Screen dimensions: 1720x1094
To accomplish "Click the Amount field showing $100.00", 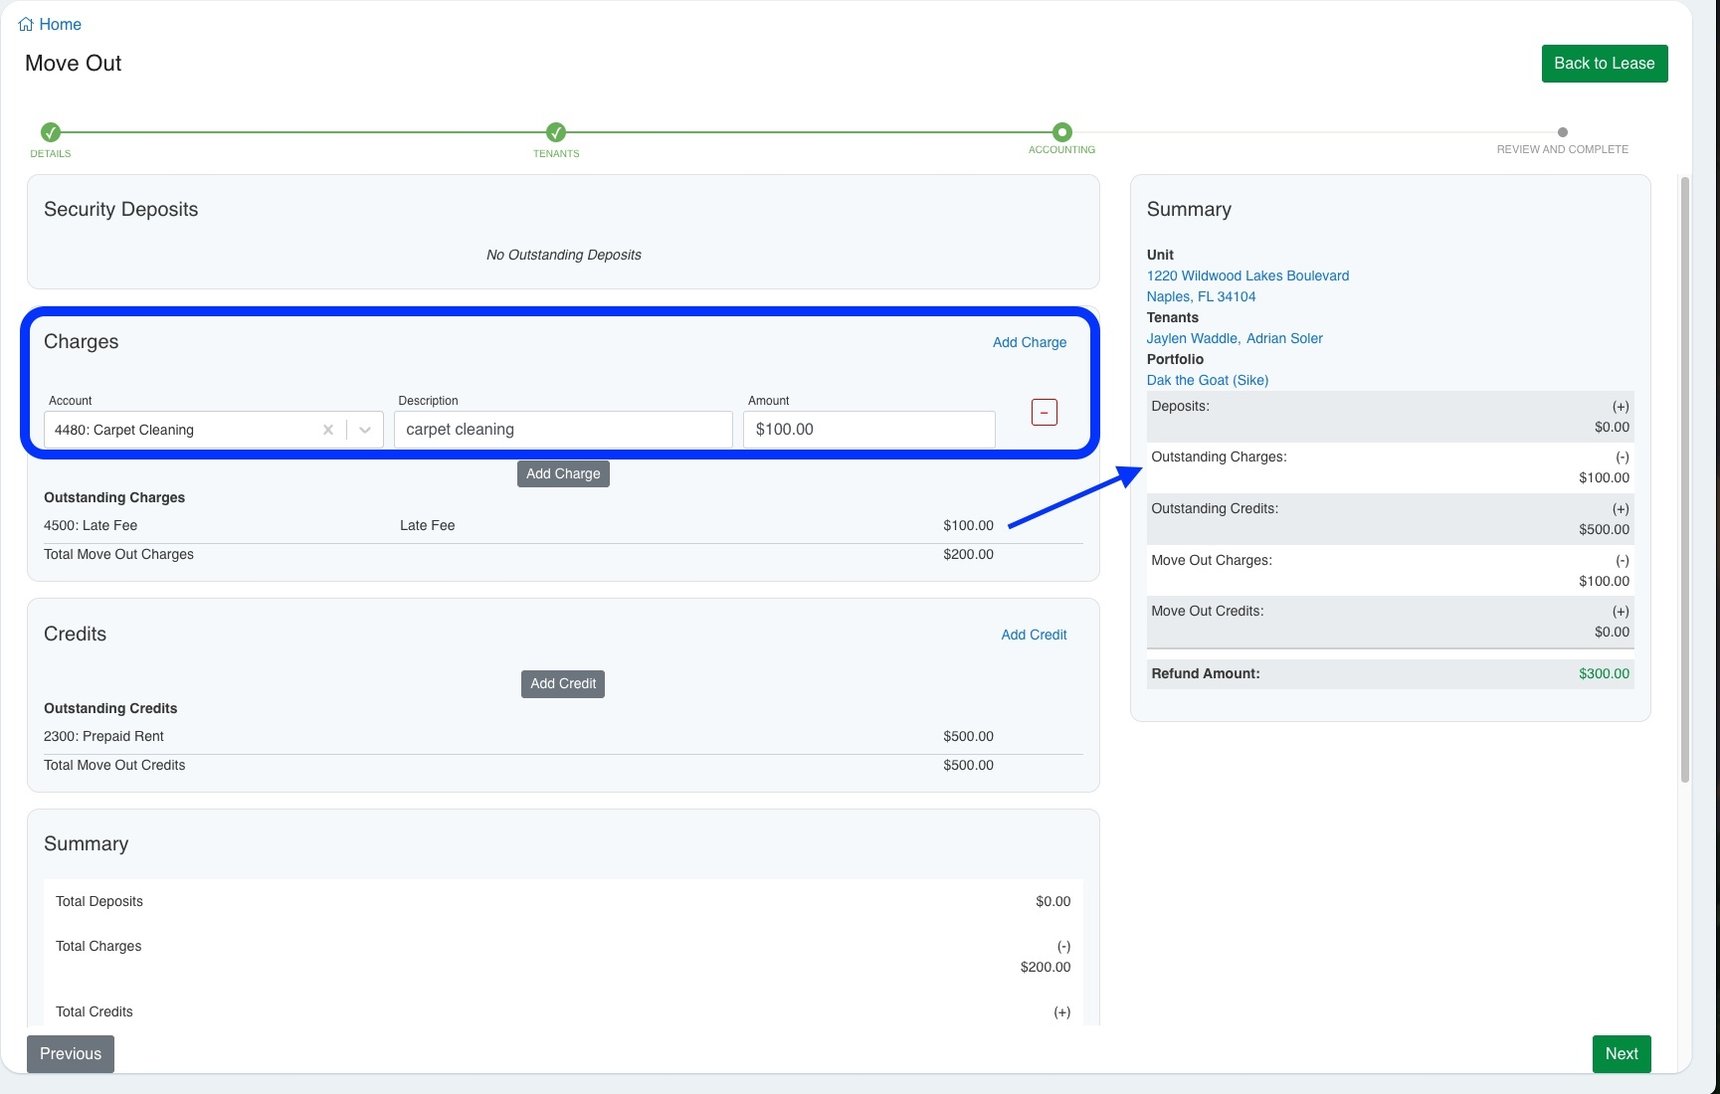I will [868, 430].
